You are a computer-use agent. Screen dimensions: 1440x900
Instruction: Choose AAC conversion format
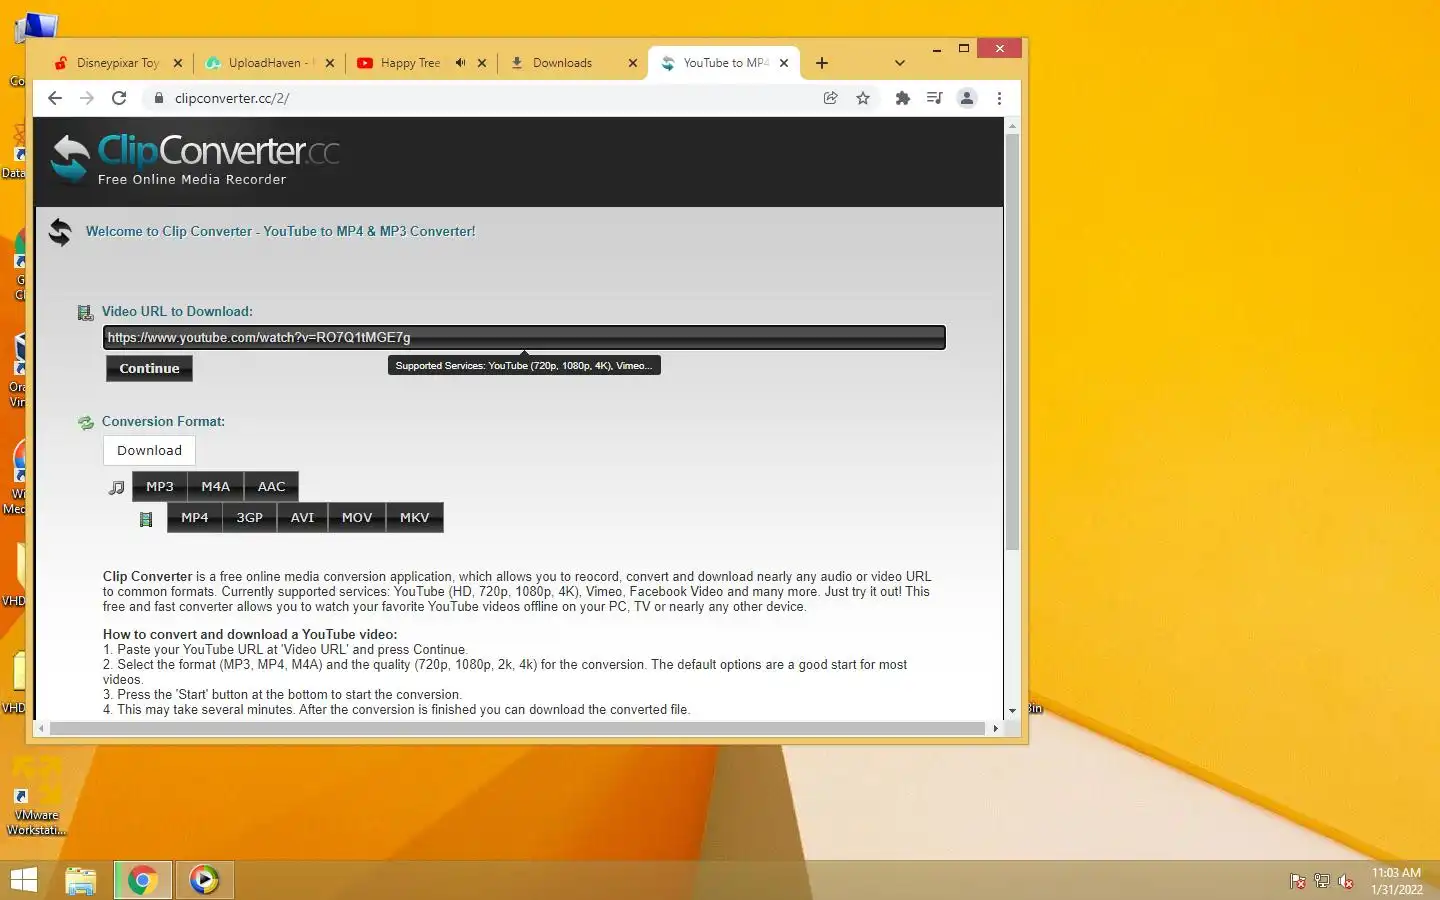click(x=271, y=487)
